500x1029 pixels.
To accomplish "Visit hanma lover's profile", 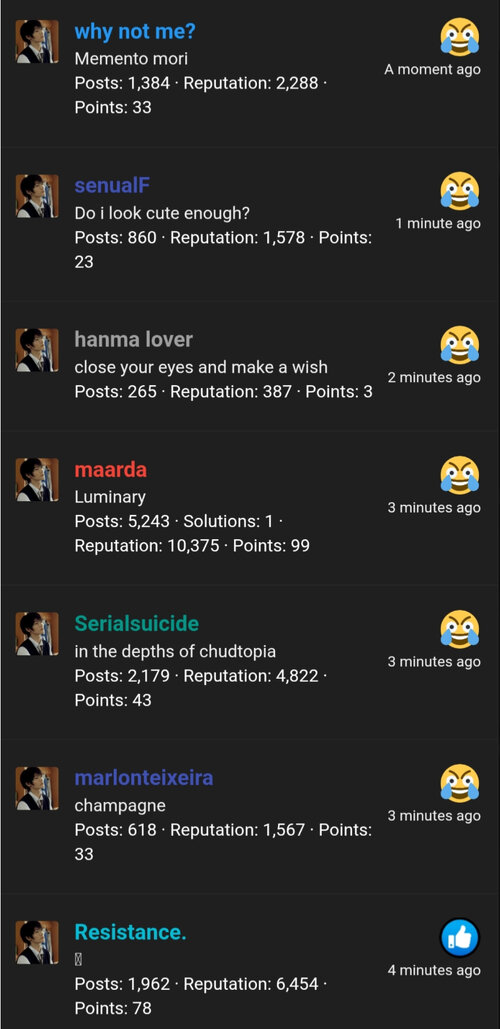I will [x=134, y=339].
